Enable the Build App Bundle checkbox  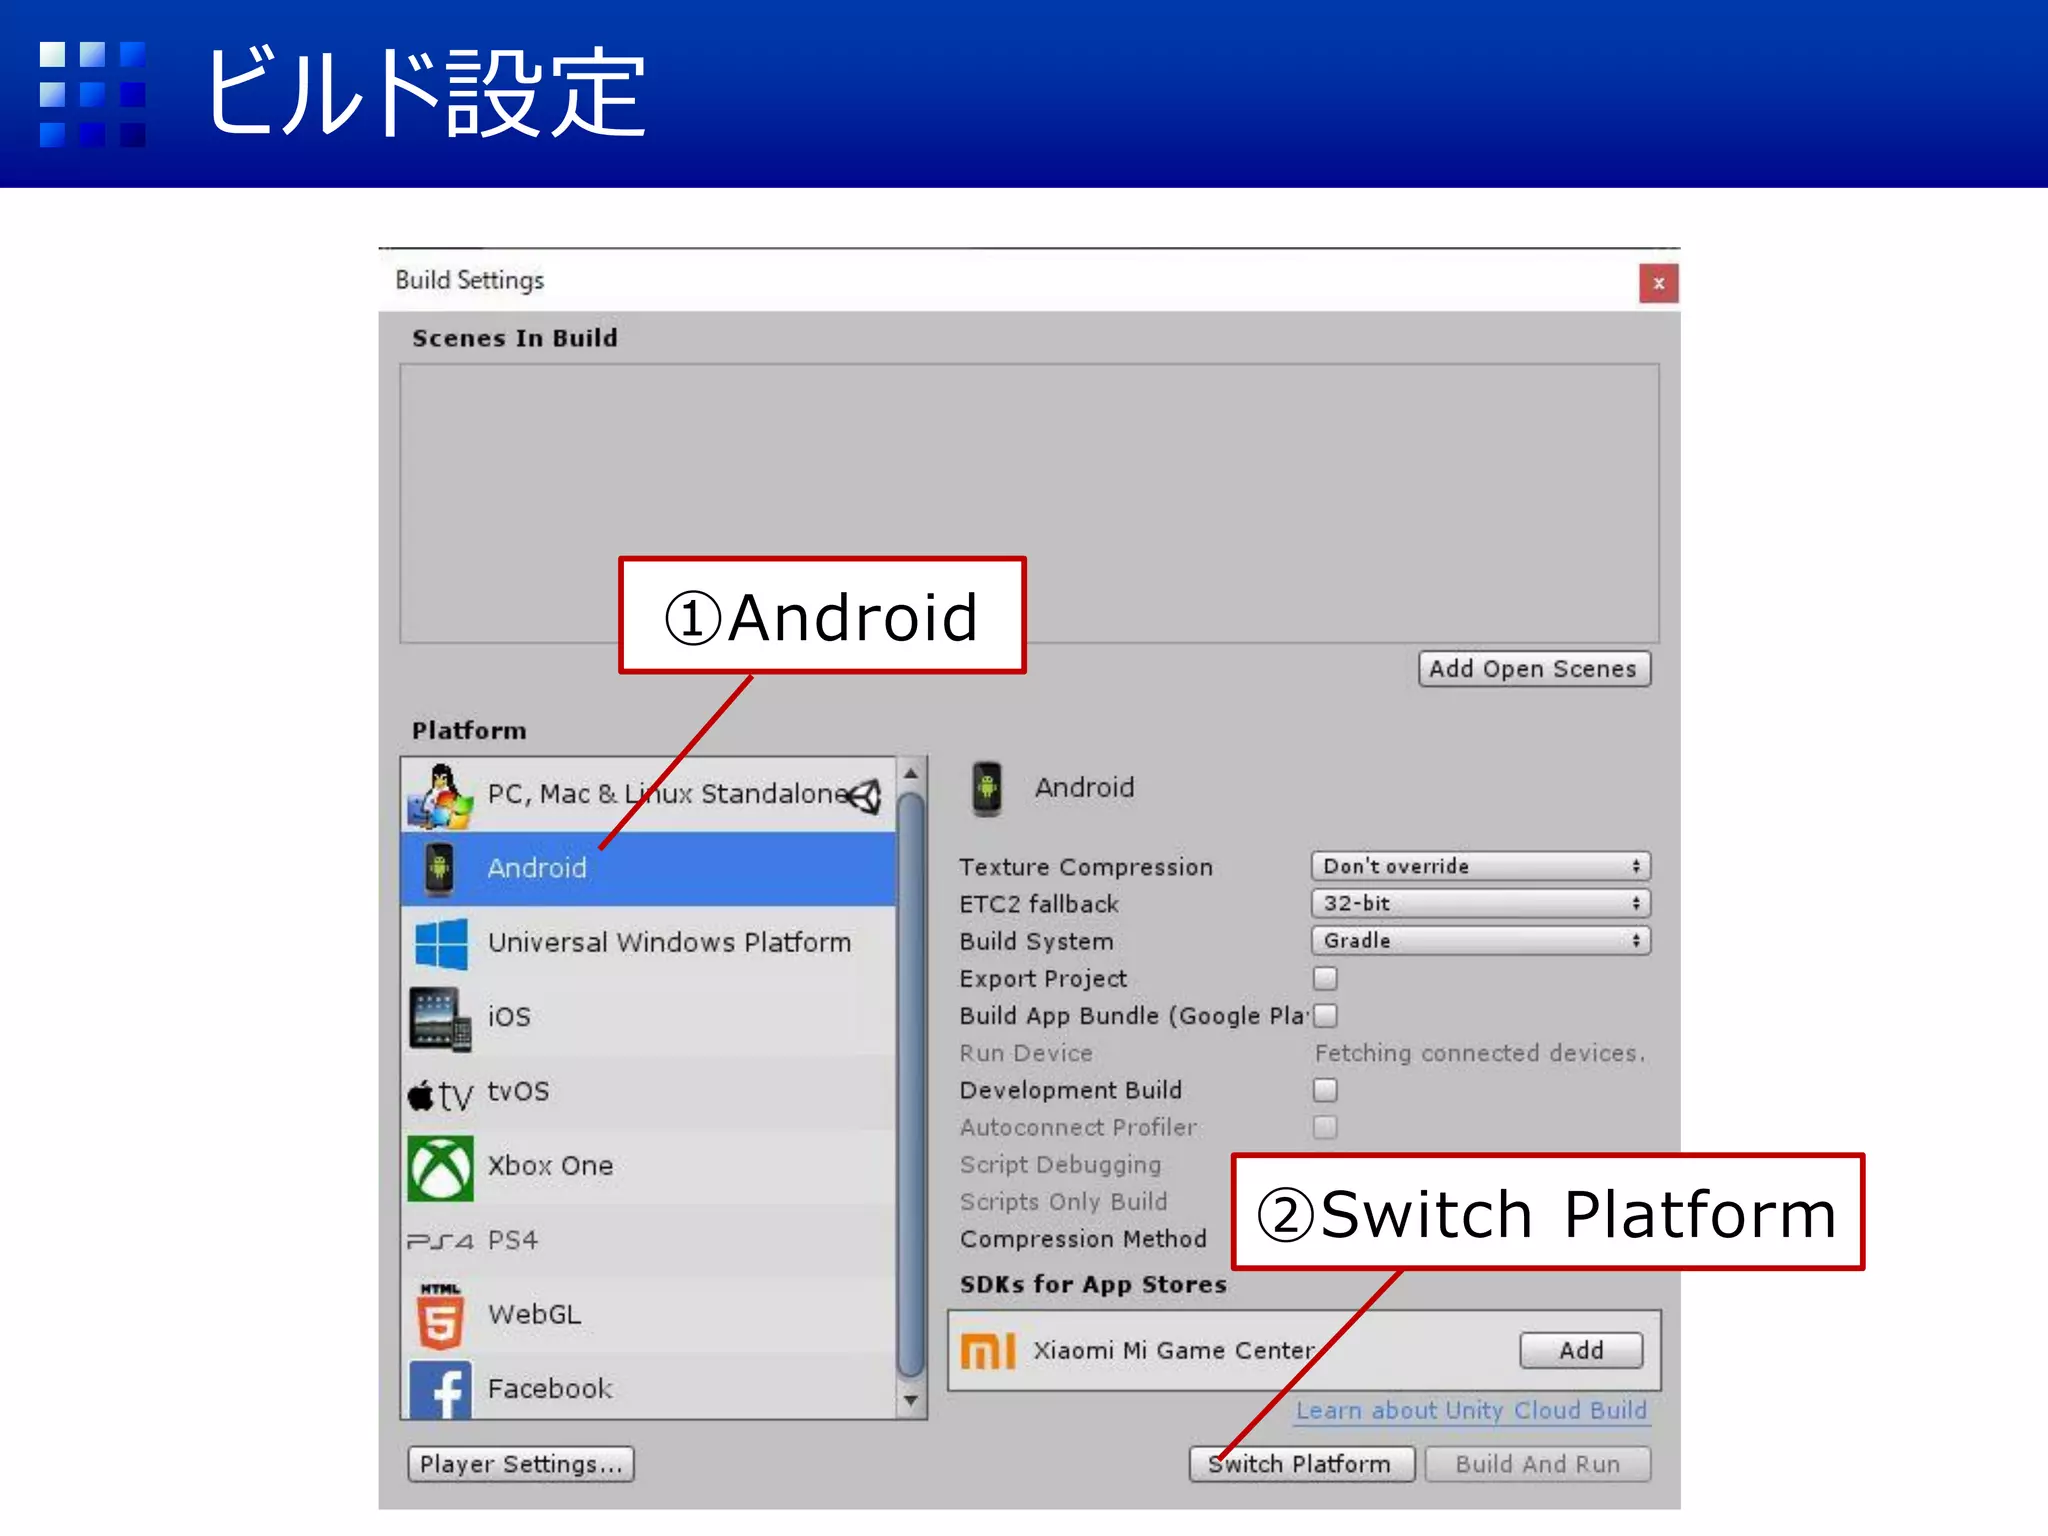point(1325,1015)
